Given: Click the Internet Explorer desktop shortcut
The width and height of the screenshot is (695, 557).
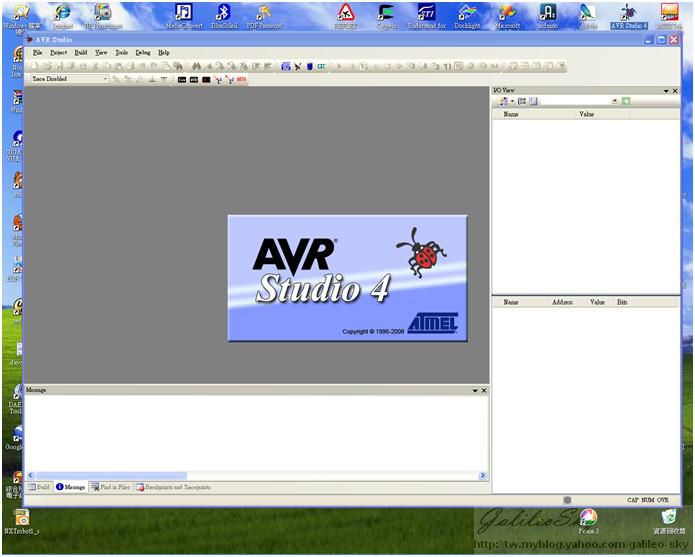Looking at the screenshot, I should (62, 17).
